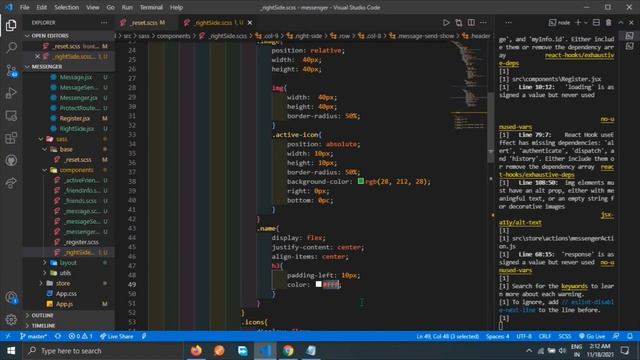This screenshot has height=360, width=640.
Task: Open App.css in the file tree
Action: [66, 293]
